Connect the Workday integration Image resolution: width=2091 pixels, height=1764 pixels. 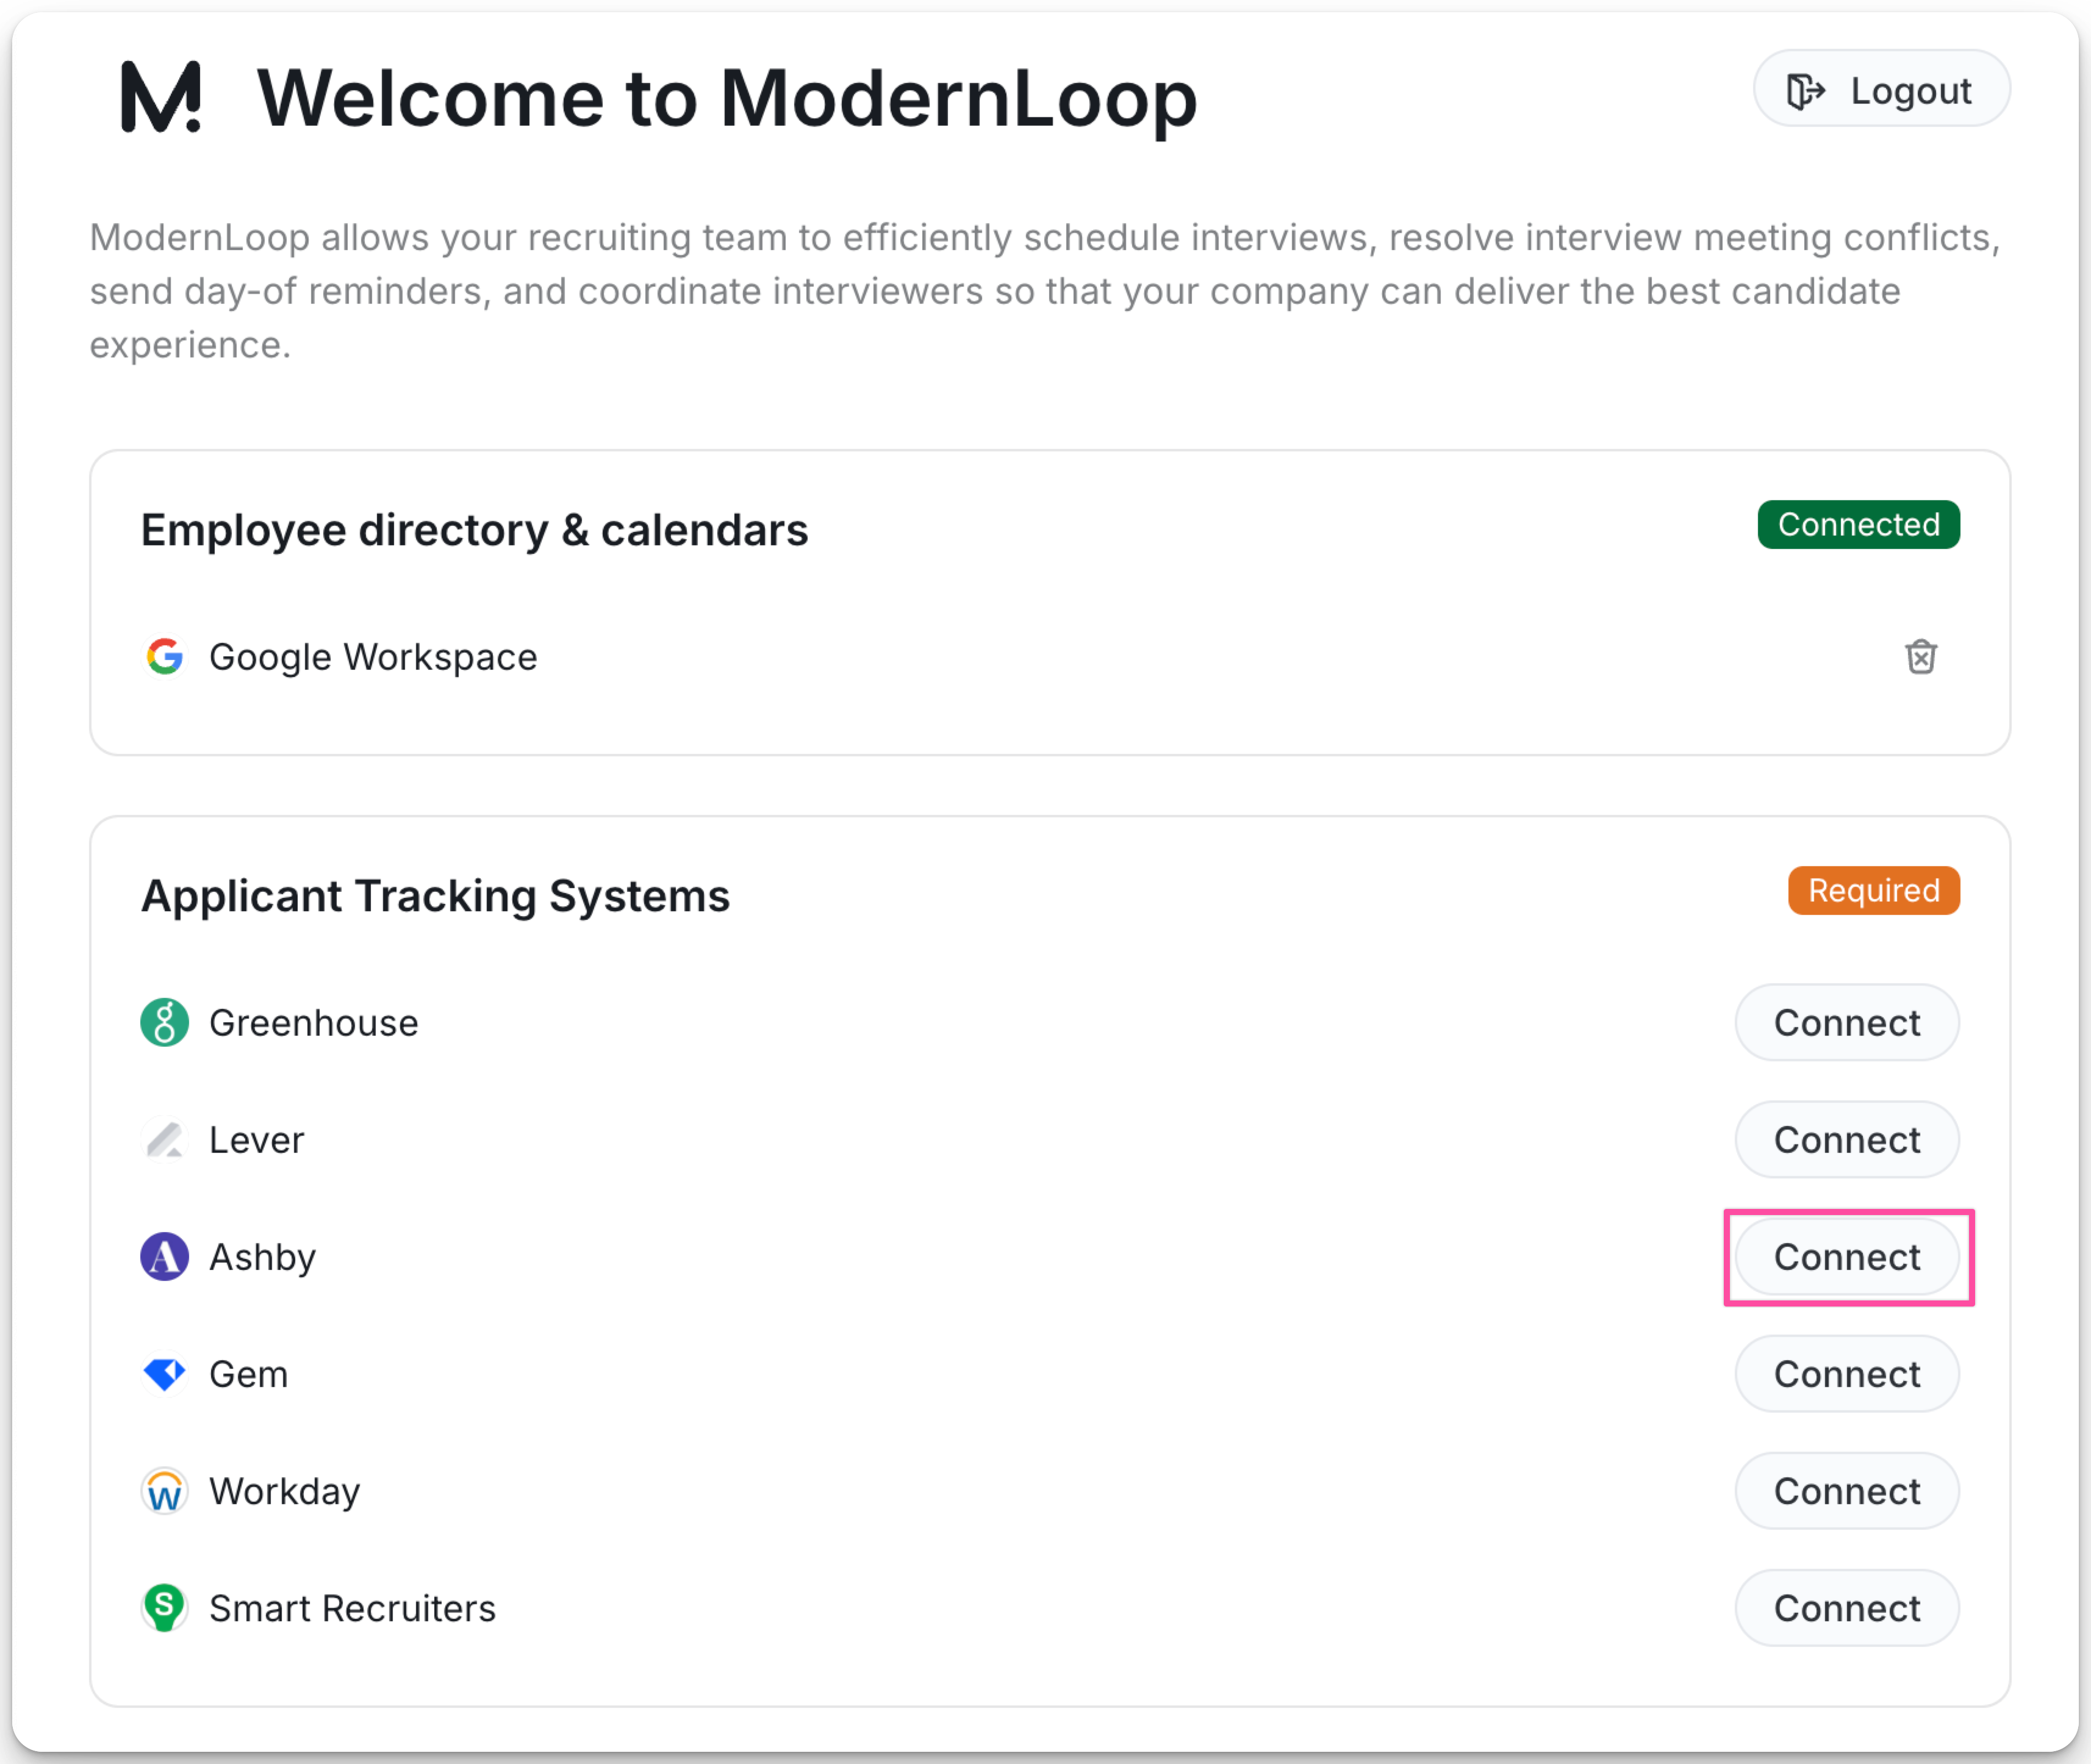pyautogui.click(x=1847, y=1491)
